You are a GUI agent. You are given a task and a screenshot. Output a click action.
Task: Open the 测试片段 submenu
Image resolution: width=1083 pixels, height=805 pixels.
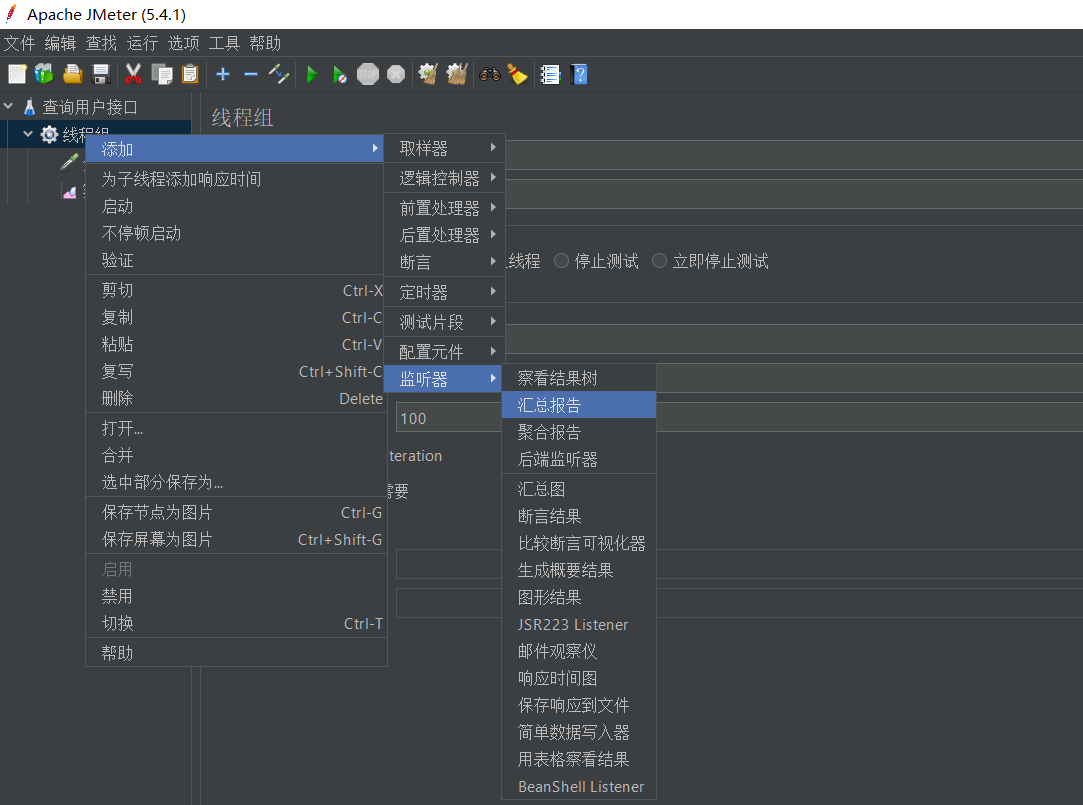(x=445, y=322)
